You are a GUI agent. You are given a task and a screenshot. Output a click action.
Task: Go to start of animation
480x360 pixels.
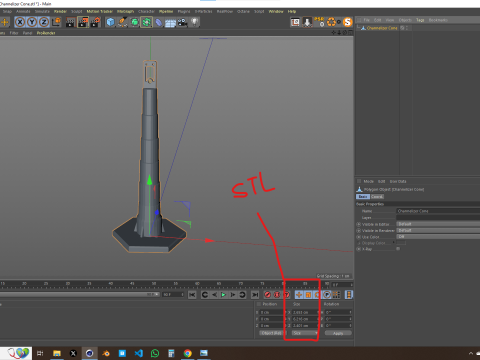click(192, 295)
